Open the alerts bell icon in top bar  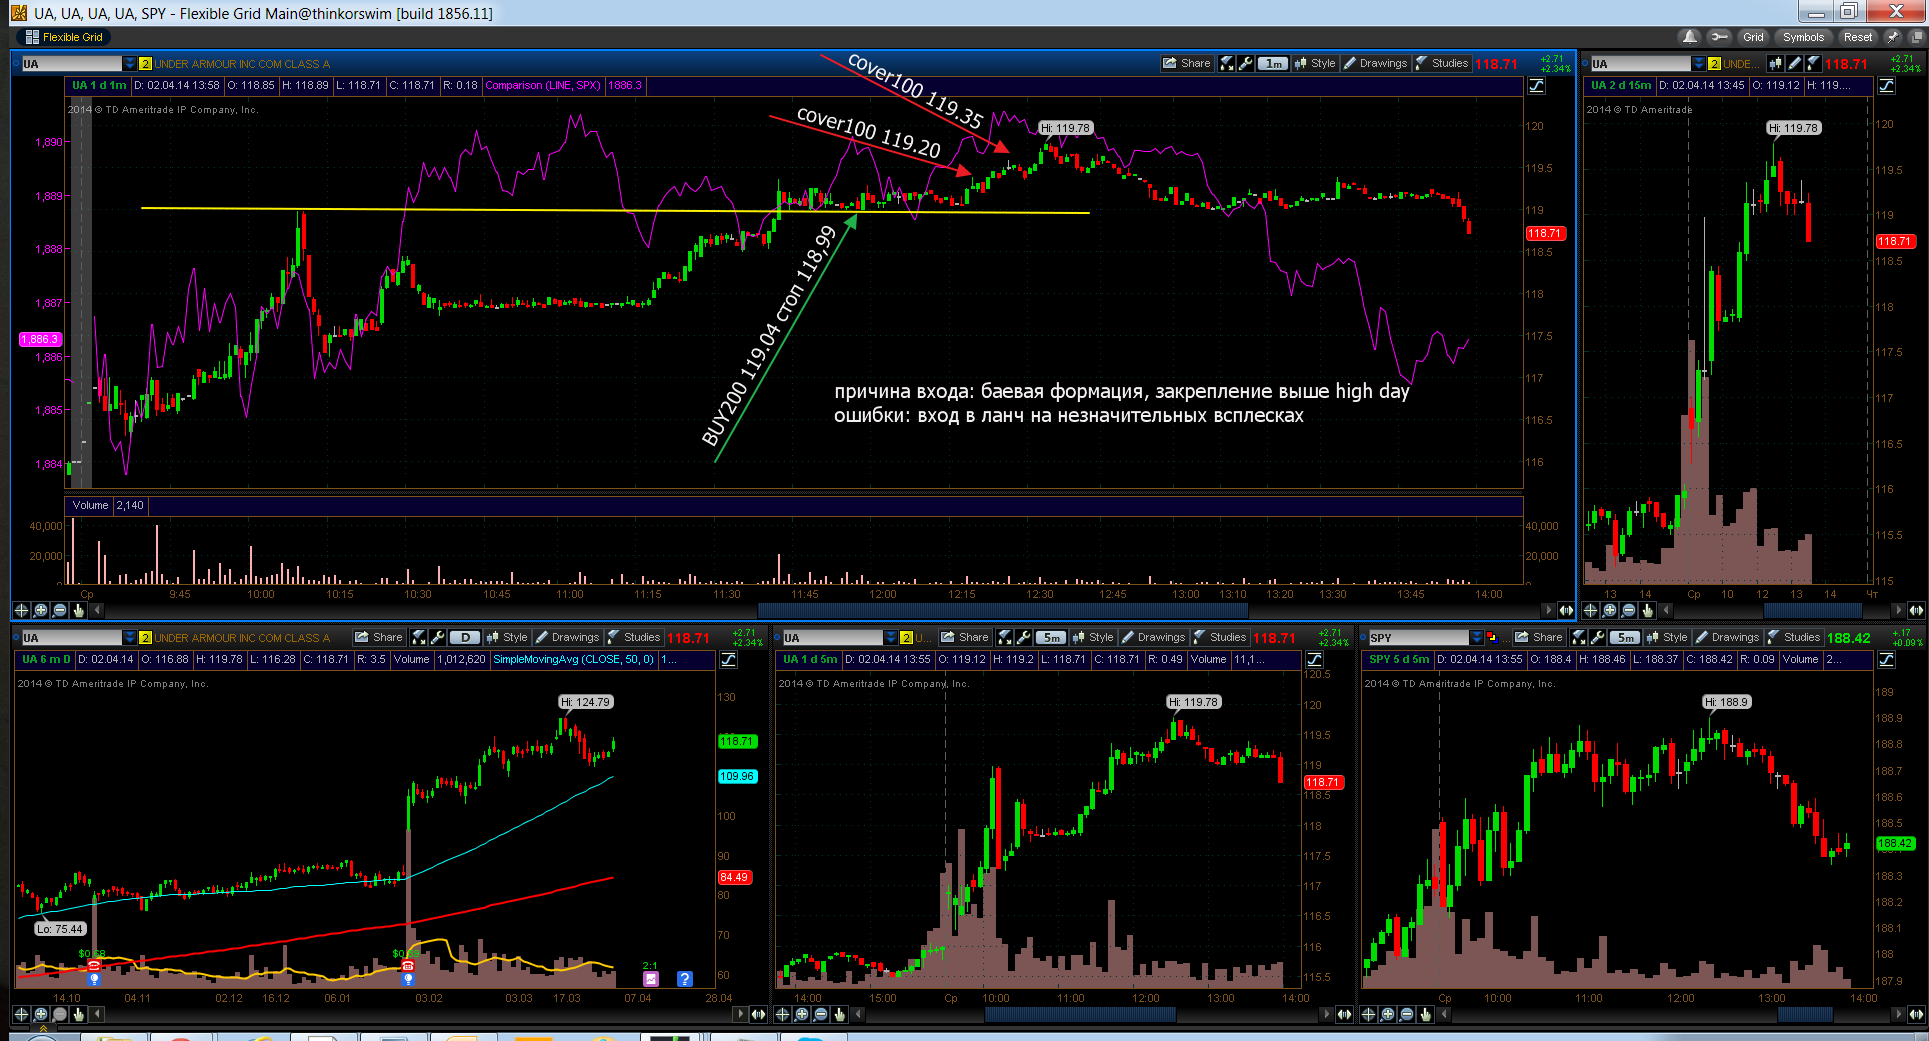(x=1690, y=37)
